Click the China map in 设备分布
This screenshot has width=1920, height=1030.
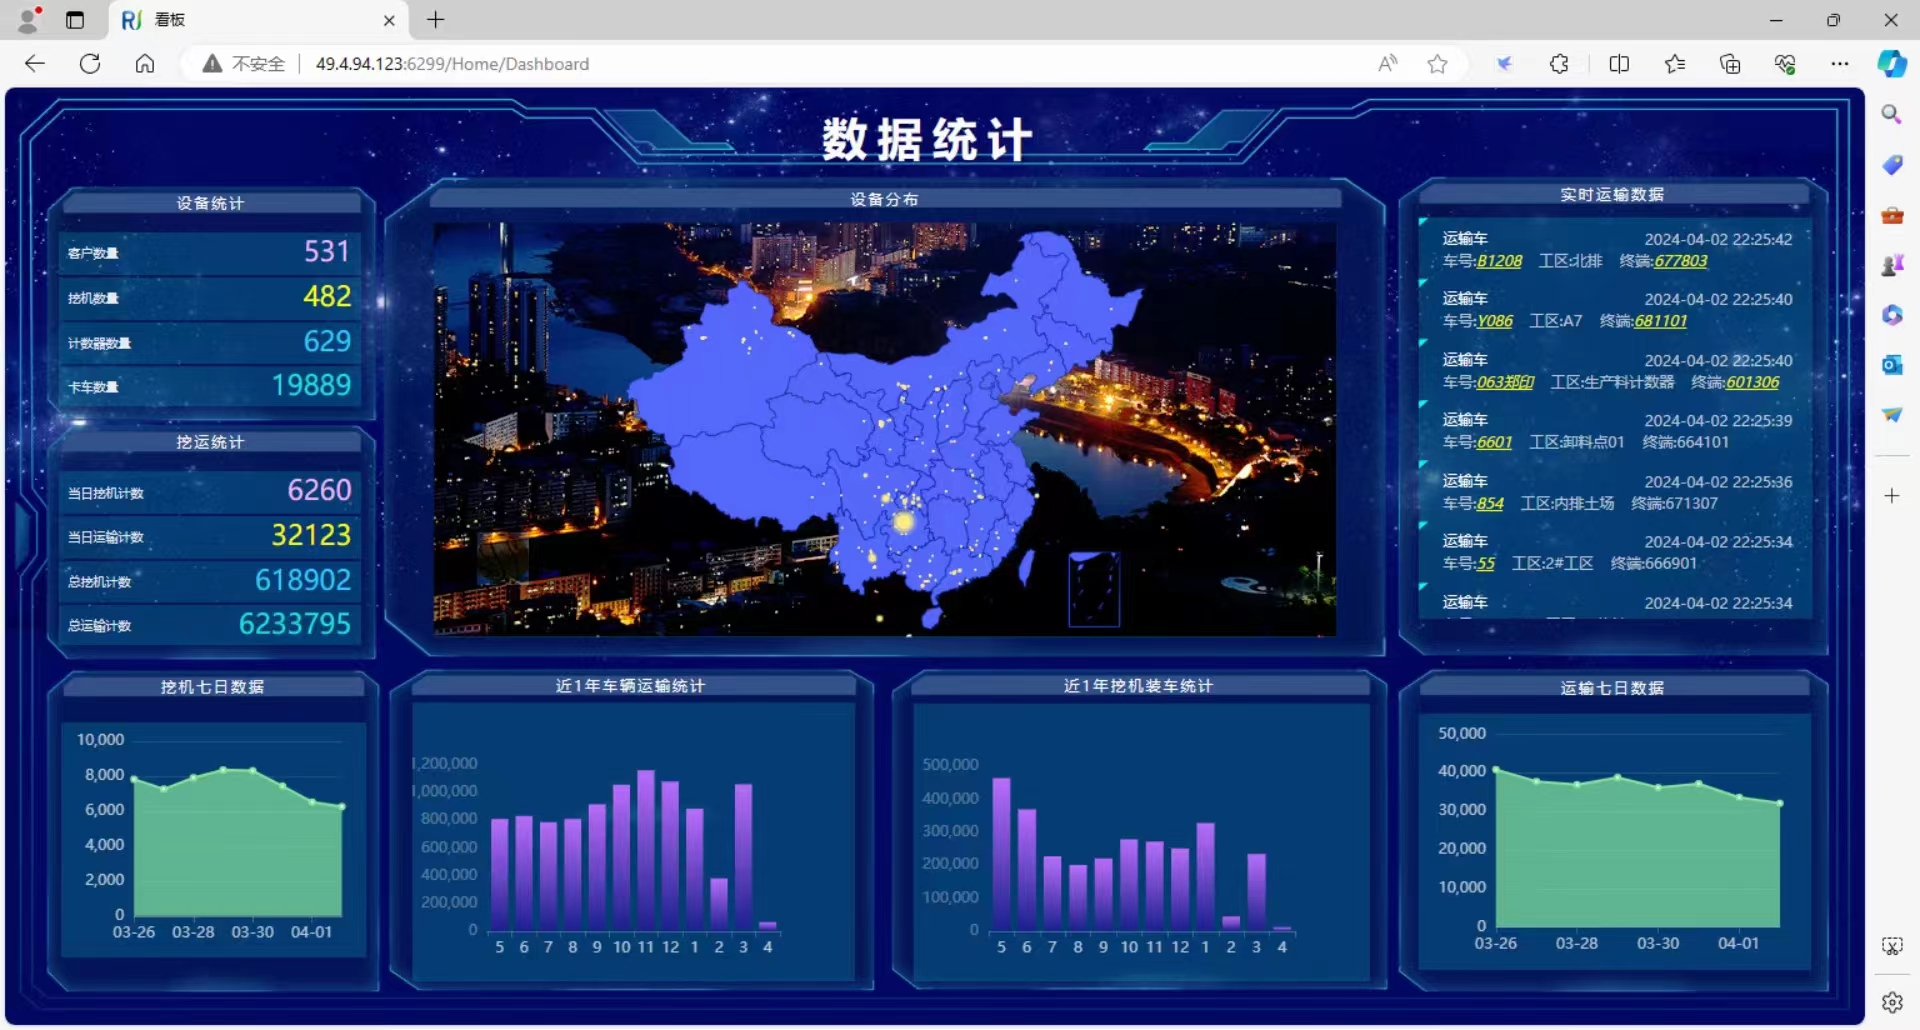[x=880, y=420]
